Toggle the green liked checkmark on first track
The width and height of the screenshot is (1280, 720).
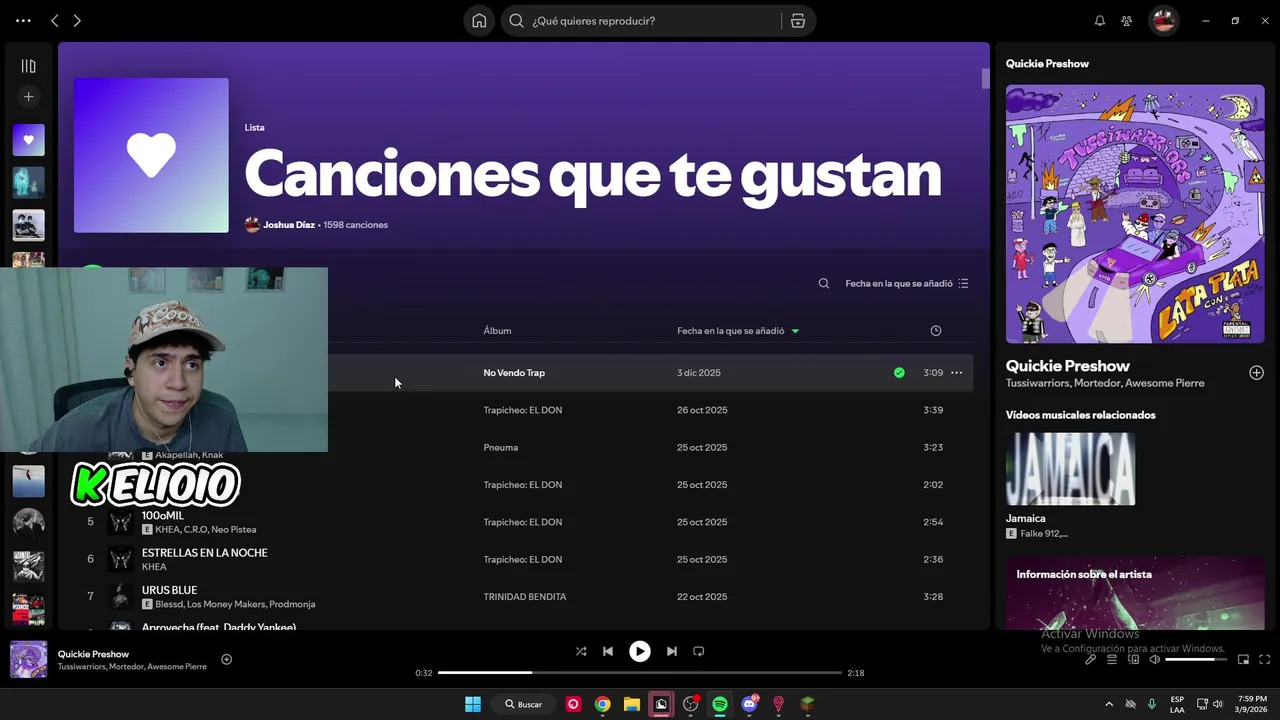pyautogui.click(x=899, y=373)
